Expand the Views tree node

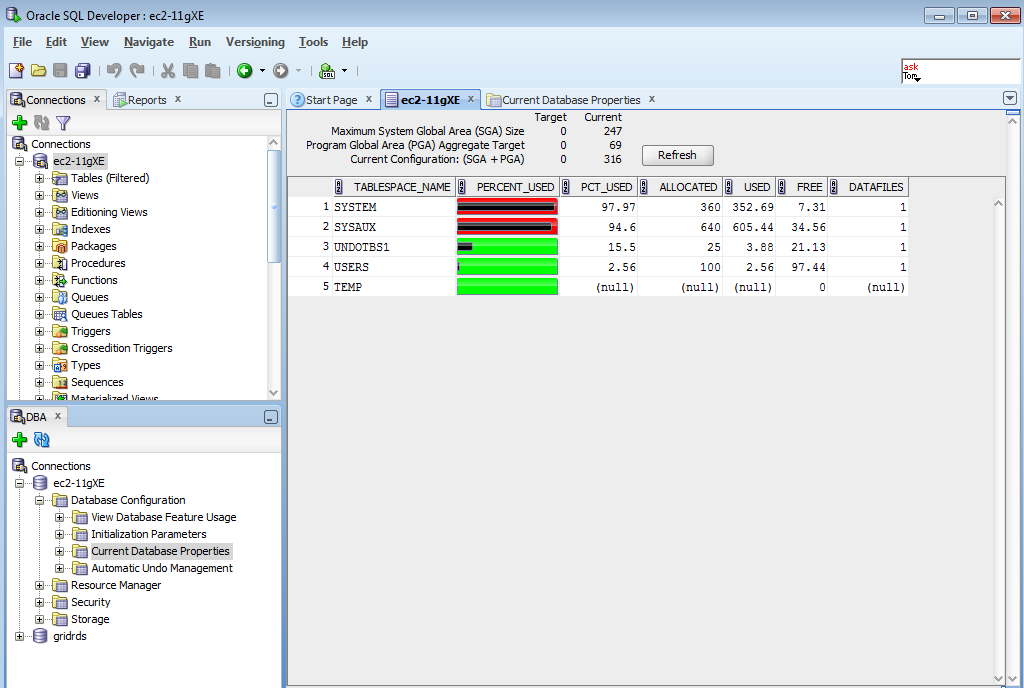(x=39, y=195)
